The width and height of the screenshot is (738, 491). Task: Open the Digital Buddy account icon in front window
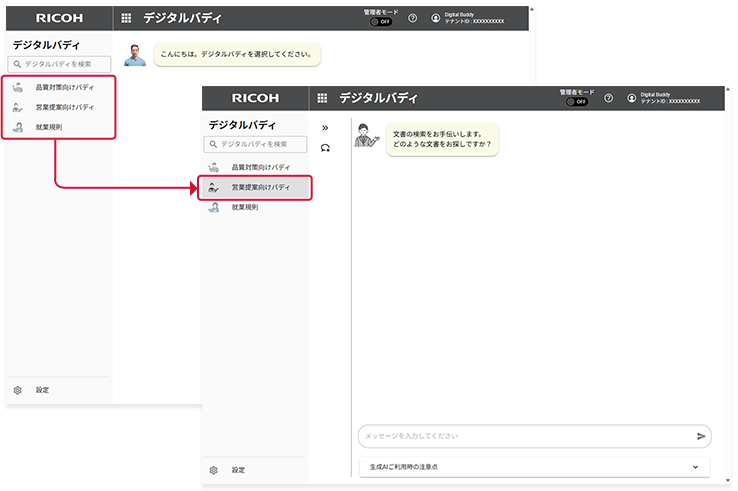point(631,98)
